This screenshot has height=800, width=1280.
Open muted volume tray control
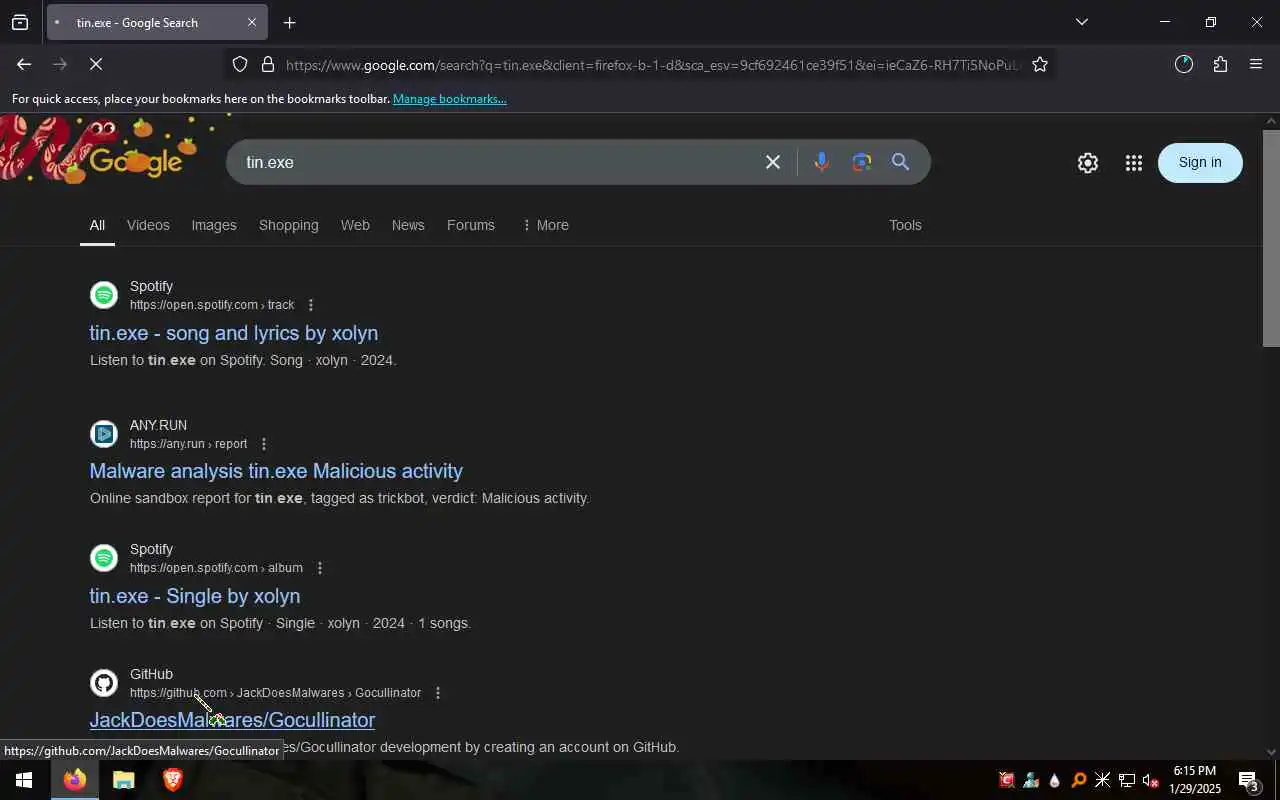pos(1150,780)
